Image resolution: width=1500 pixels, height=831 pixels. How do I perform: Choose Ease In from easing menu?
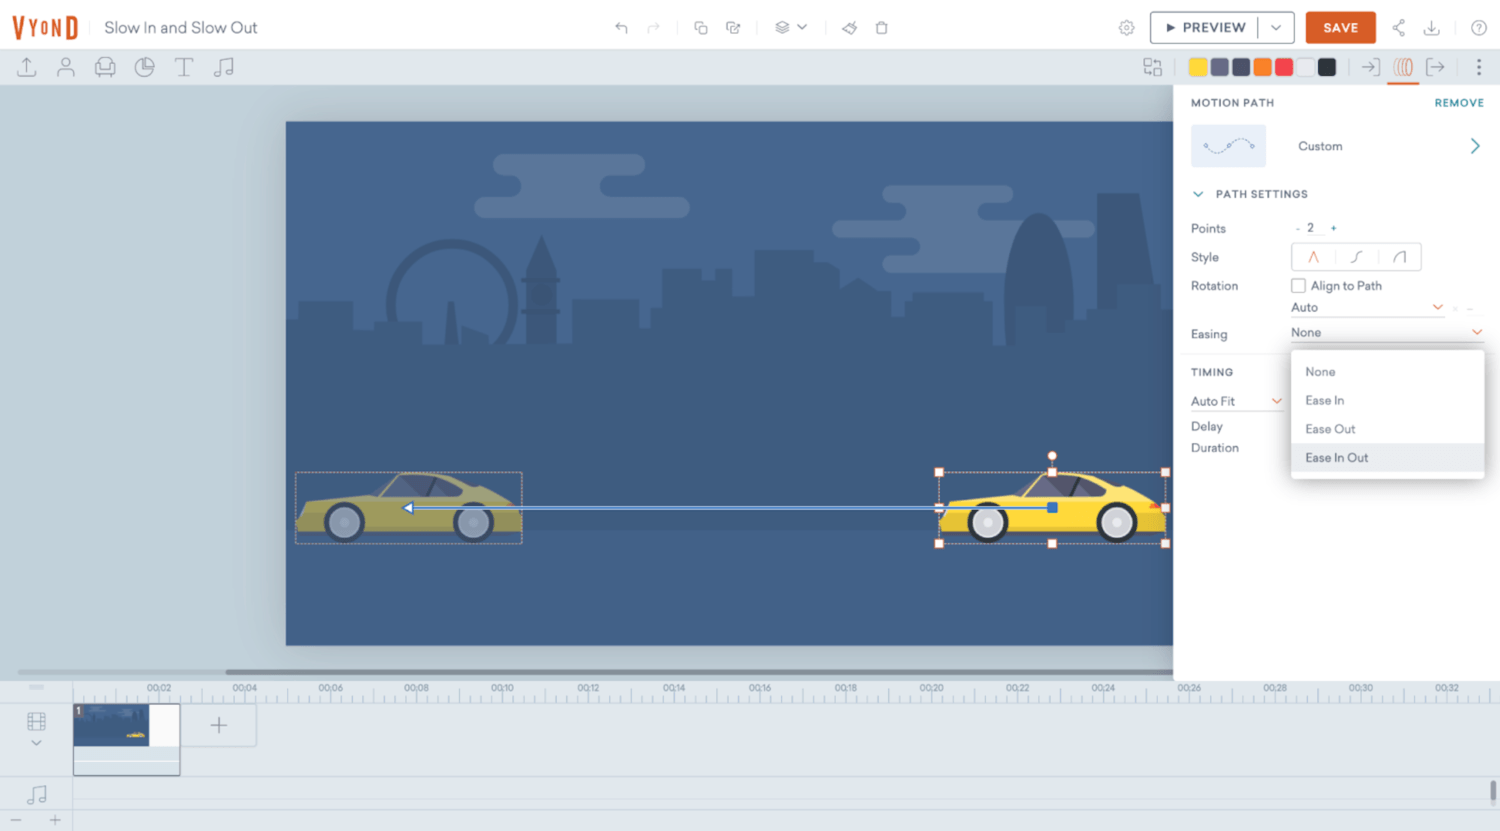coord(1324,400)
